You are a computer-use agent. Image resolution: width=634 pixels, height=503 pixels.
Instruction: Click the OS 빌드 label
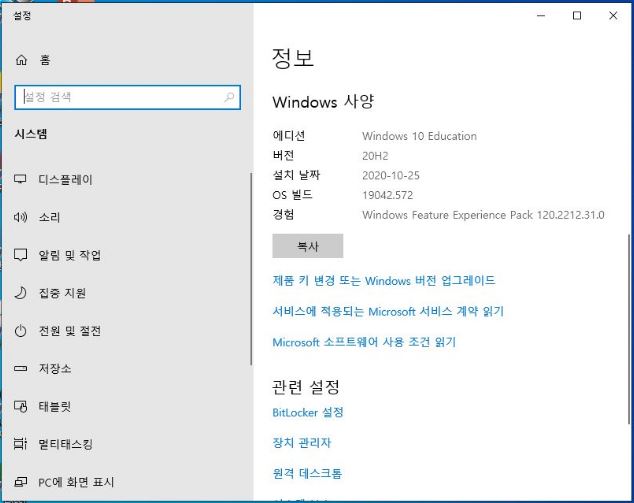[292, 195]
